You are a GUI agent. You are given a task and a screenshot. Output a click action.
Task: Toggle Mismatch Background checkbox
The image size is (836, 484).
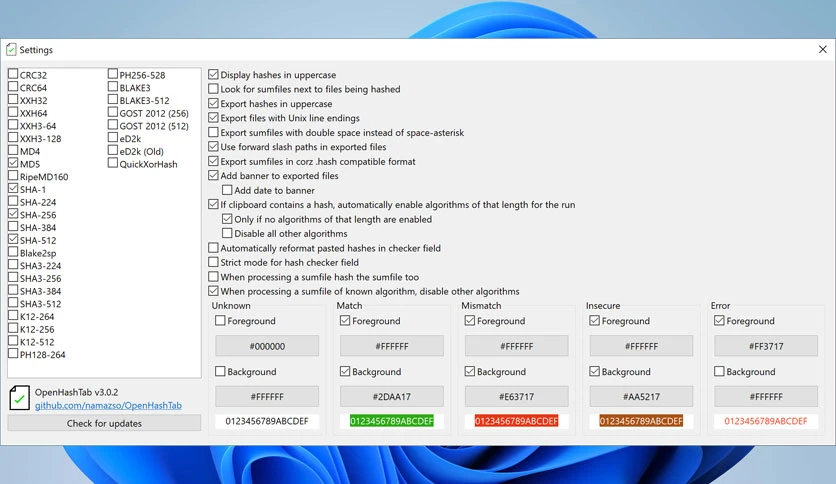tap(470, 372)
